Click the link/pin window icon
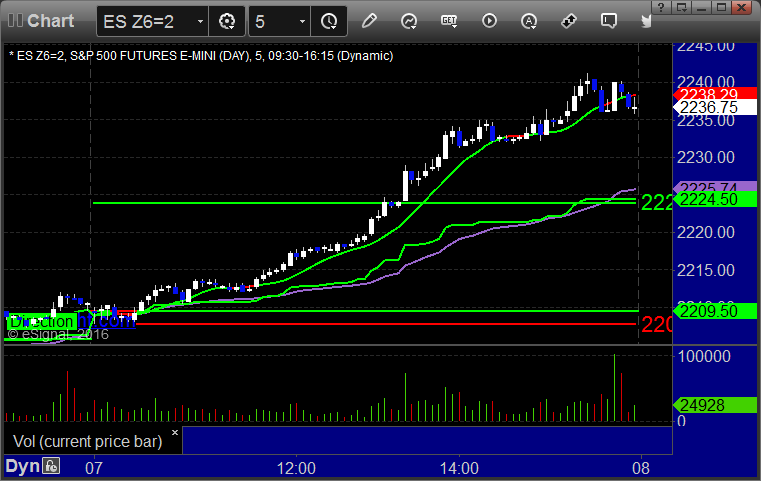Screen dimensions: 761x481 [569, 20]
